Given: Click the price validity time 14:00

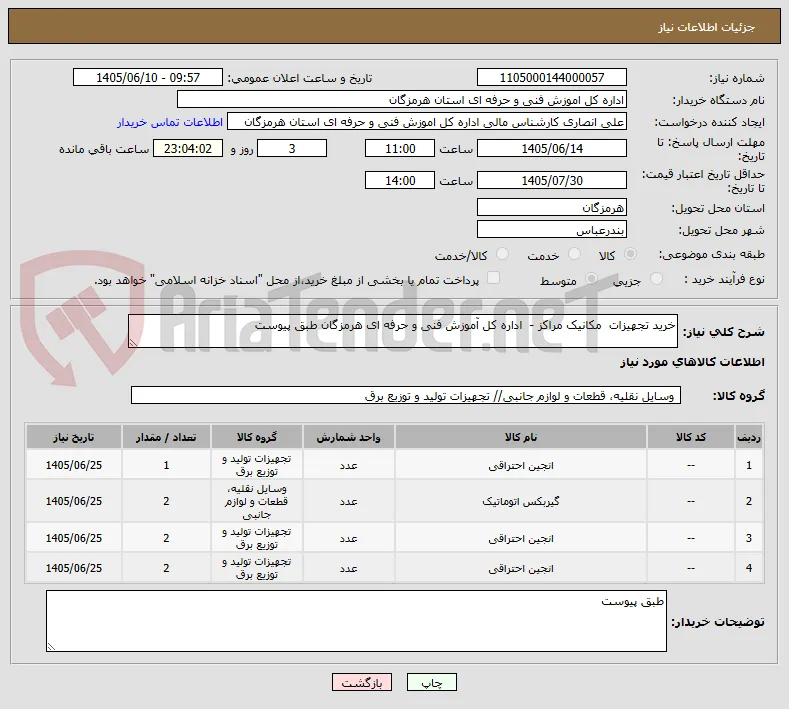Looking at the screenshot, I should [x=400, y=180].
